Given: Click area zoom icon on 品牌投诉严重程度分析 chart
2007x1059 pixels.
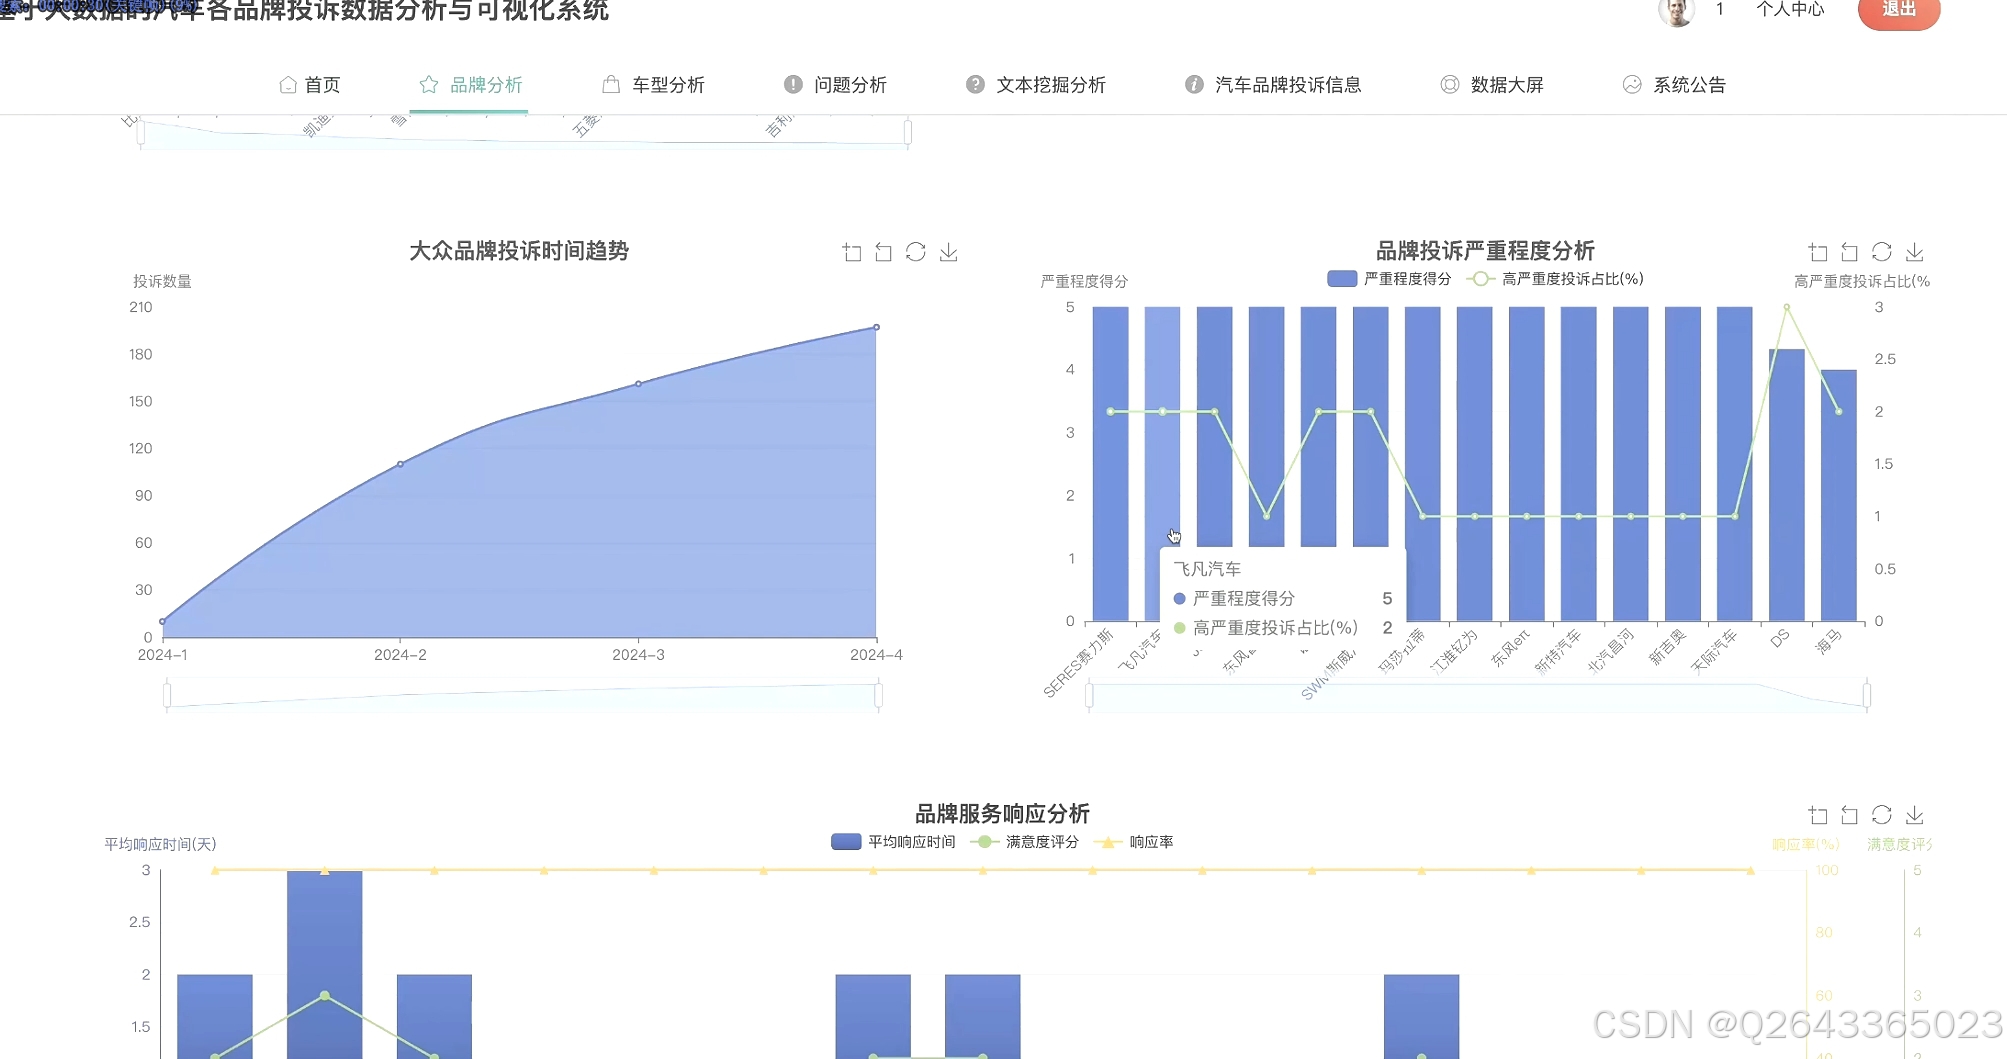Looking at the screenshot, I should point(1818,252).
